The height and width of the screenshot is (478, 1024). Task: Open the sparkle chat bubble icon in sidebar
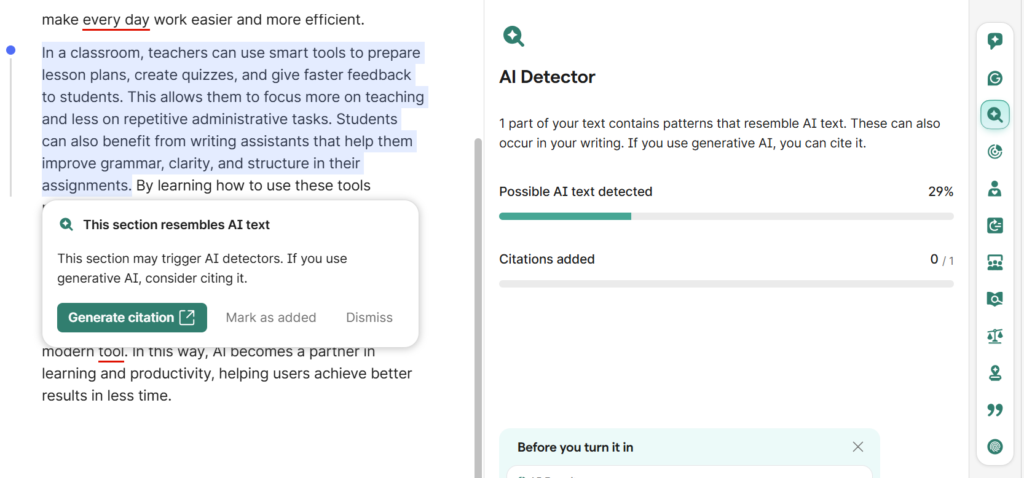click(994, 41)
